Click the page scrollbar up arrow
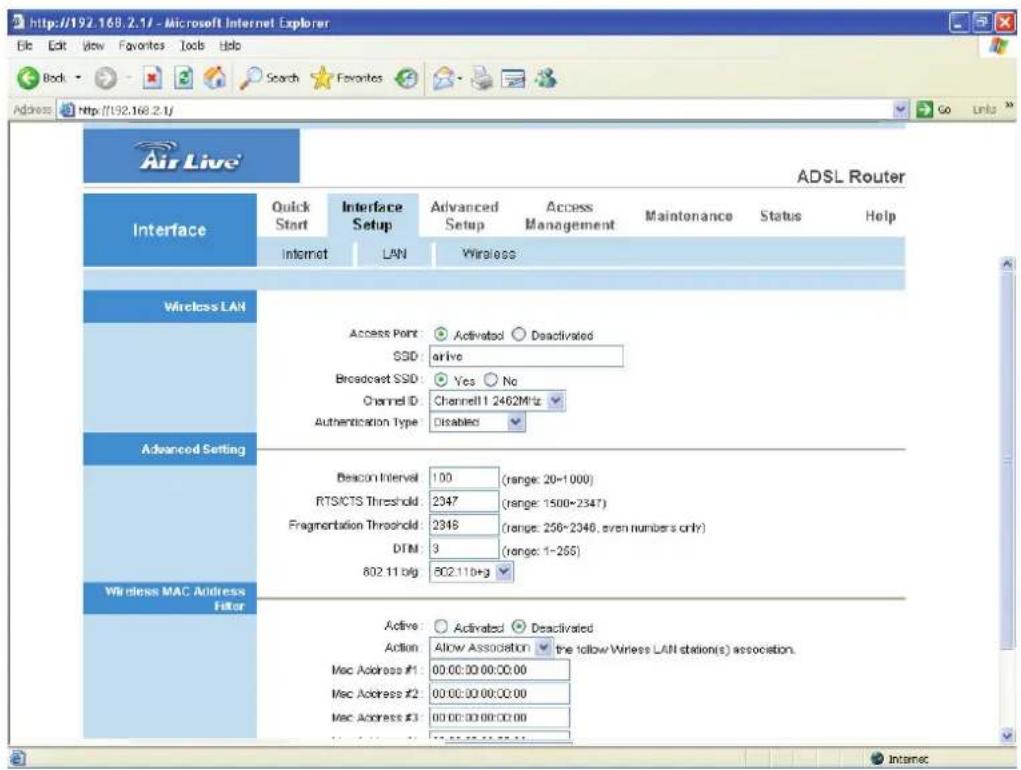1021x770 pixels. click(x=1007, y=264)
